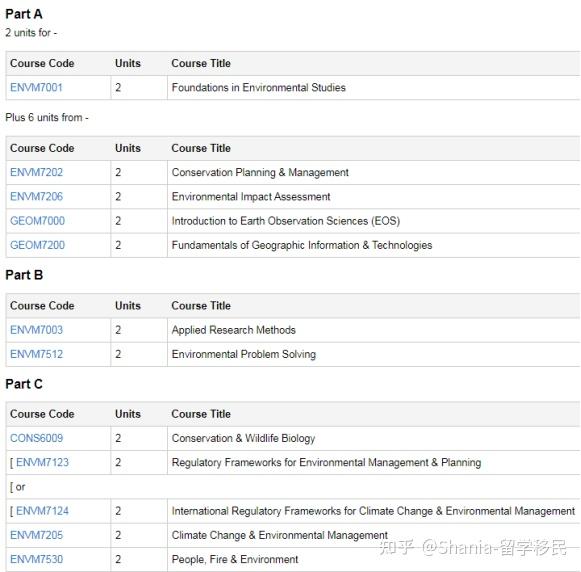This screenshot has height=572, width=581.
Task: Click the title Applied Research Methods
Action: click(x=233, y=330)
